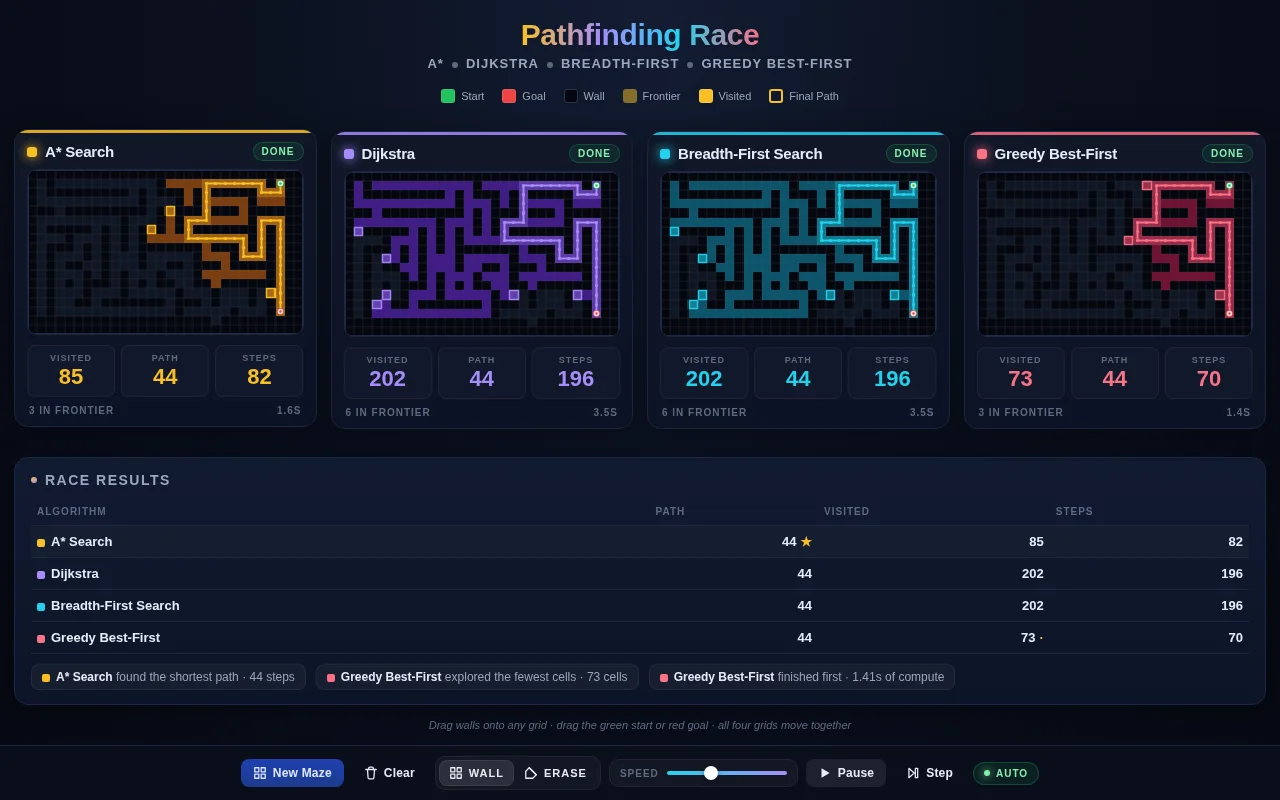Viewport: 1280px width, 800px height.
Task: Click the "finished first" summary chip
Action: (802, 677)
